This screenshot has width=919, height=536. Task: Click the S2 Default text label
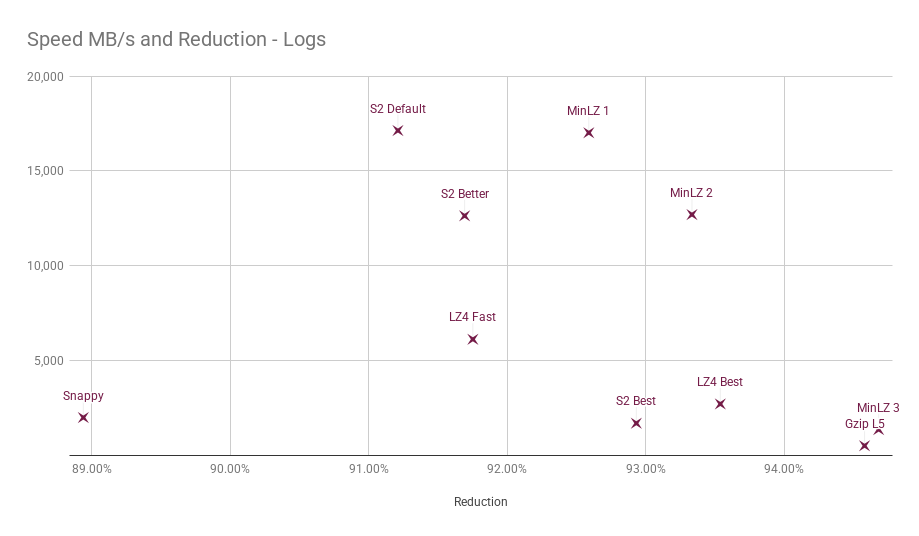[398, 109]
